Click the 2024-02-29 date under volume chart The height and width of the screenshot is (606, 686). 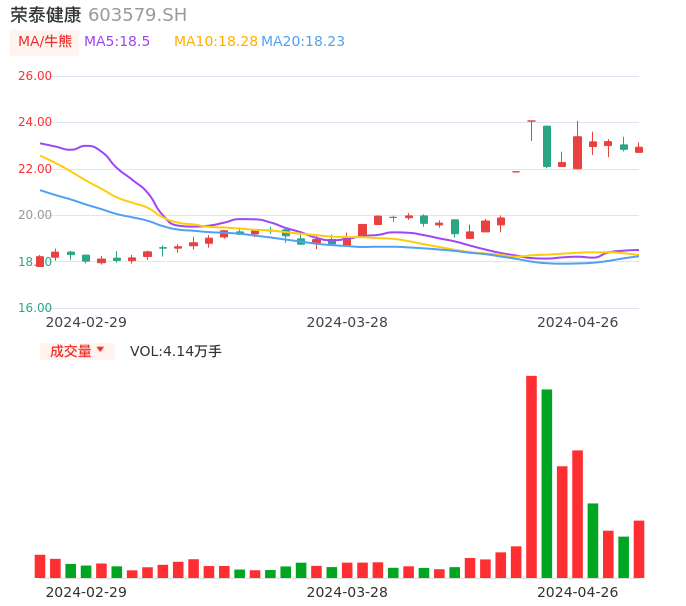click(86, 592)
